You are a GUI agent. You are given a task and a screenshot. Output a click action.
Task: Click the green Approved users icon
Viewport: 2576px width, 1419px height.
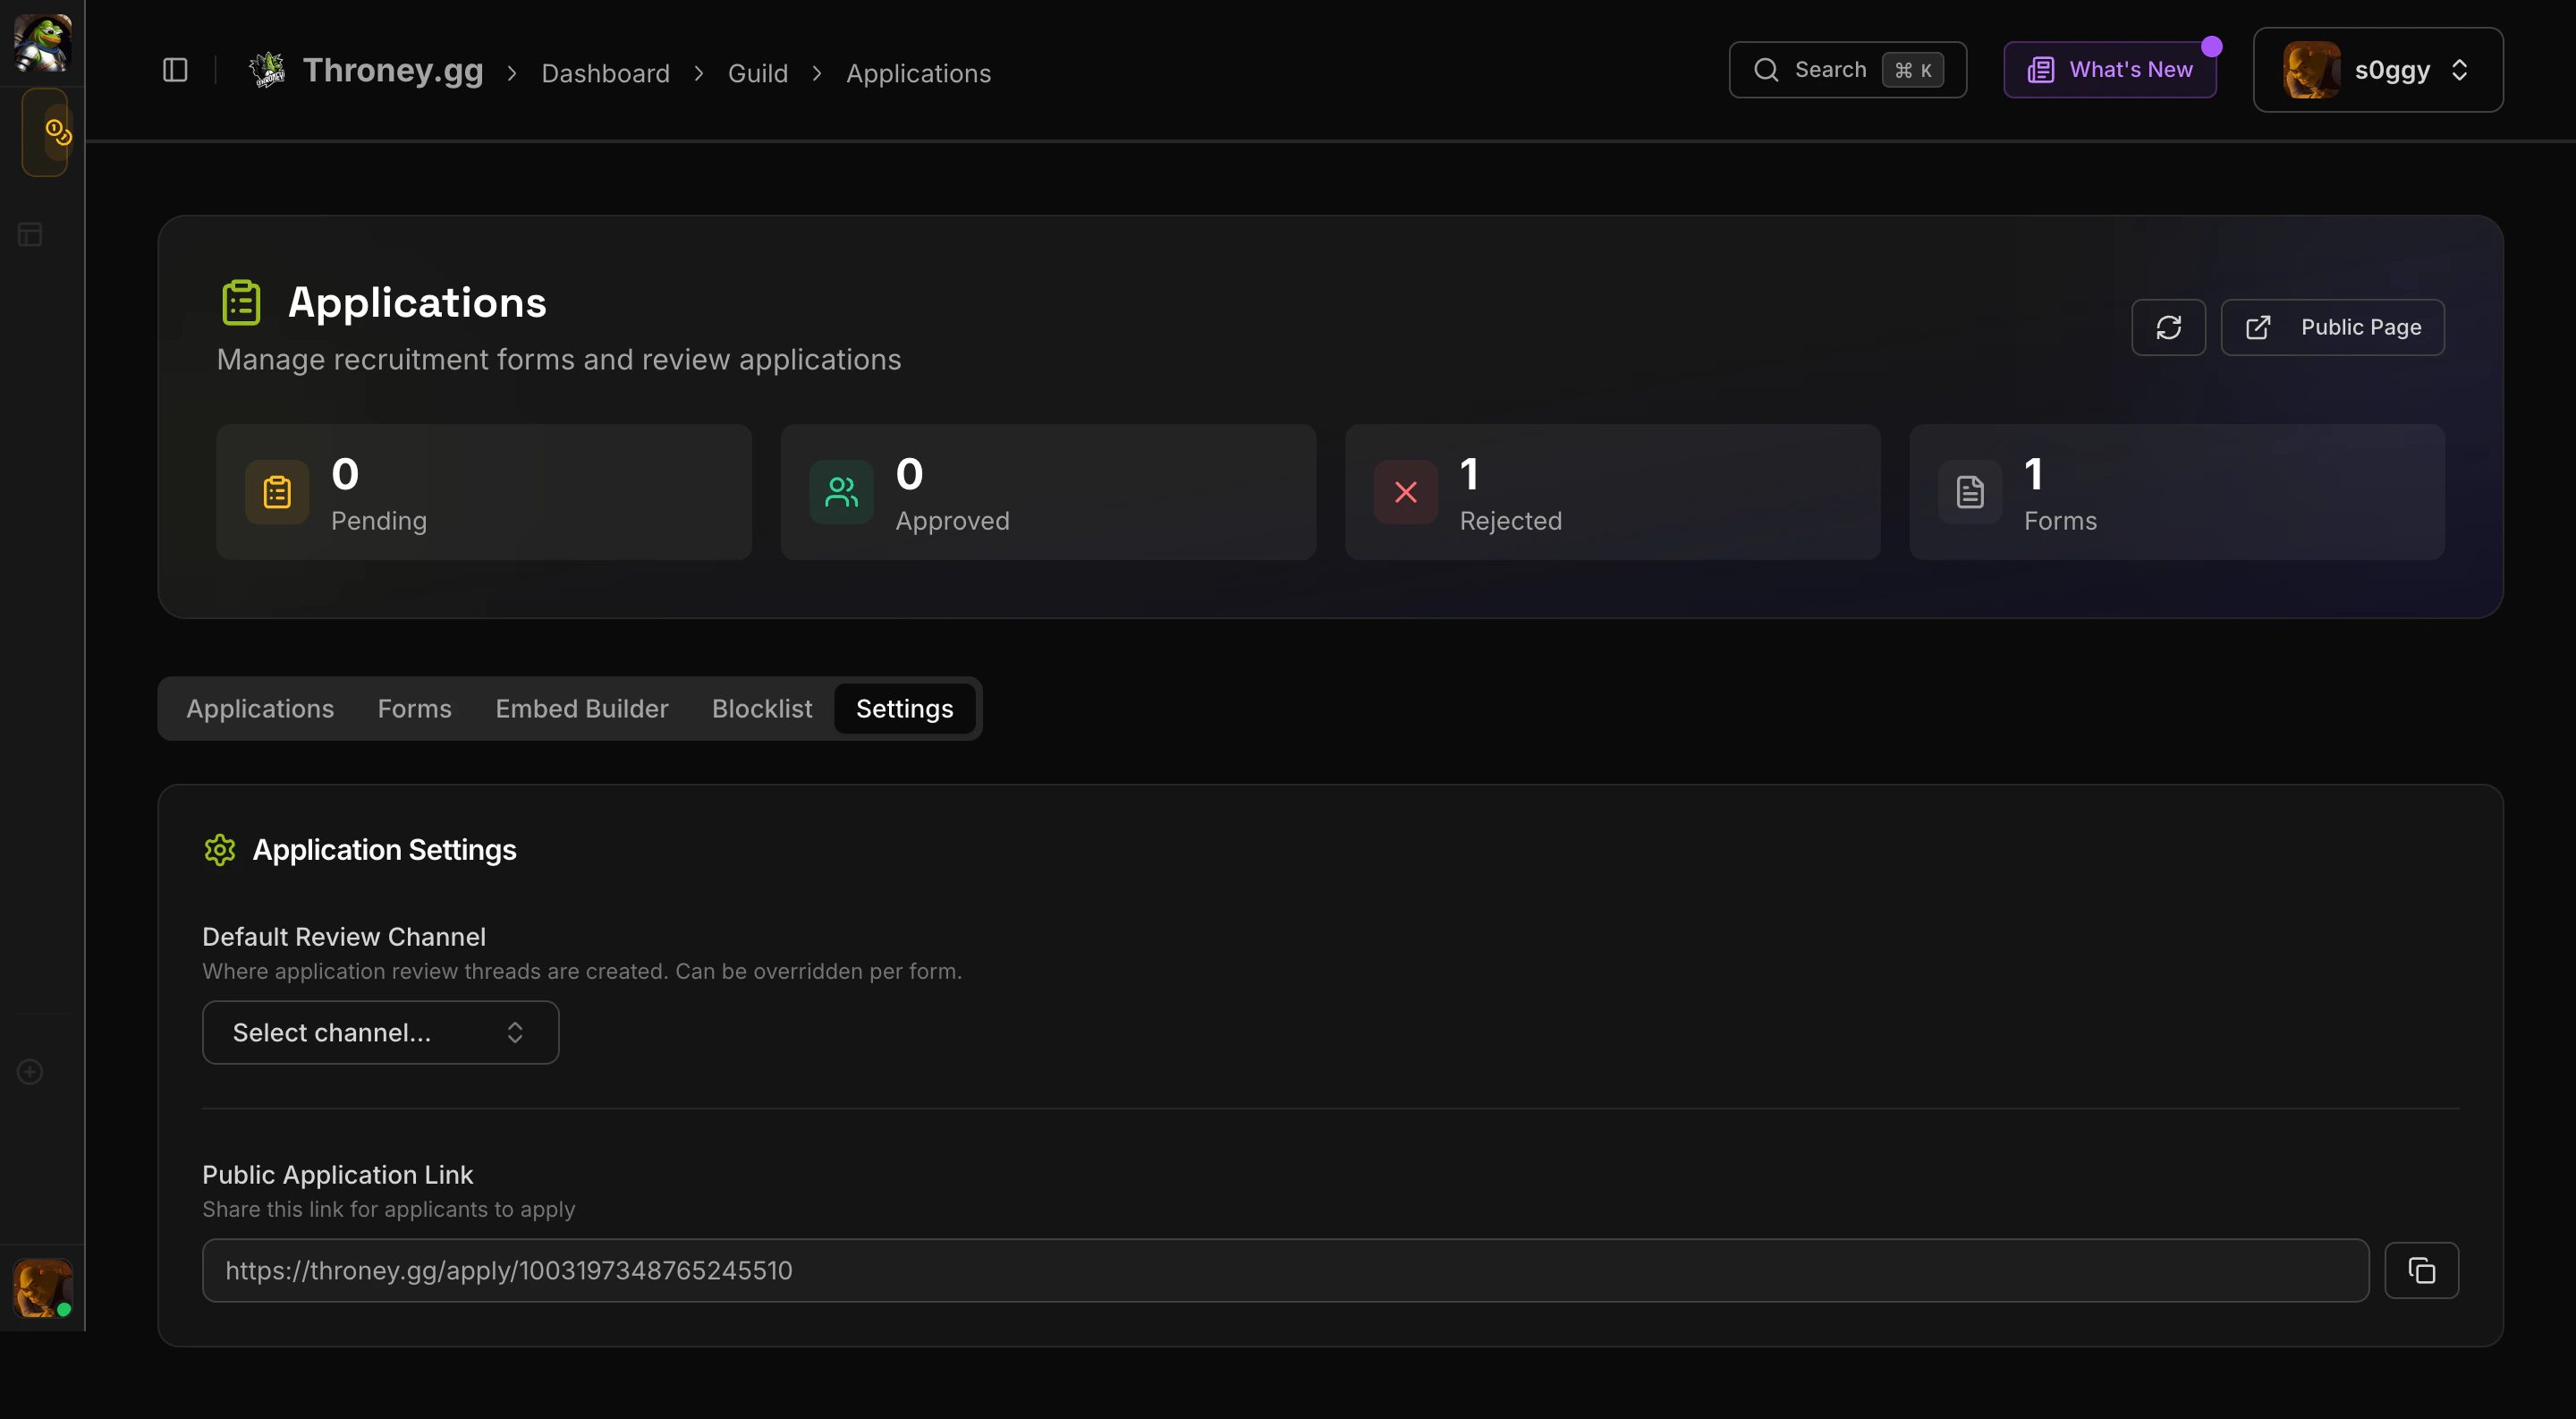coord(841,492)
